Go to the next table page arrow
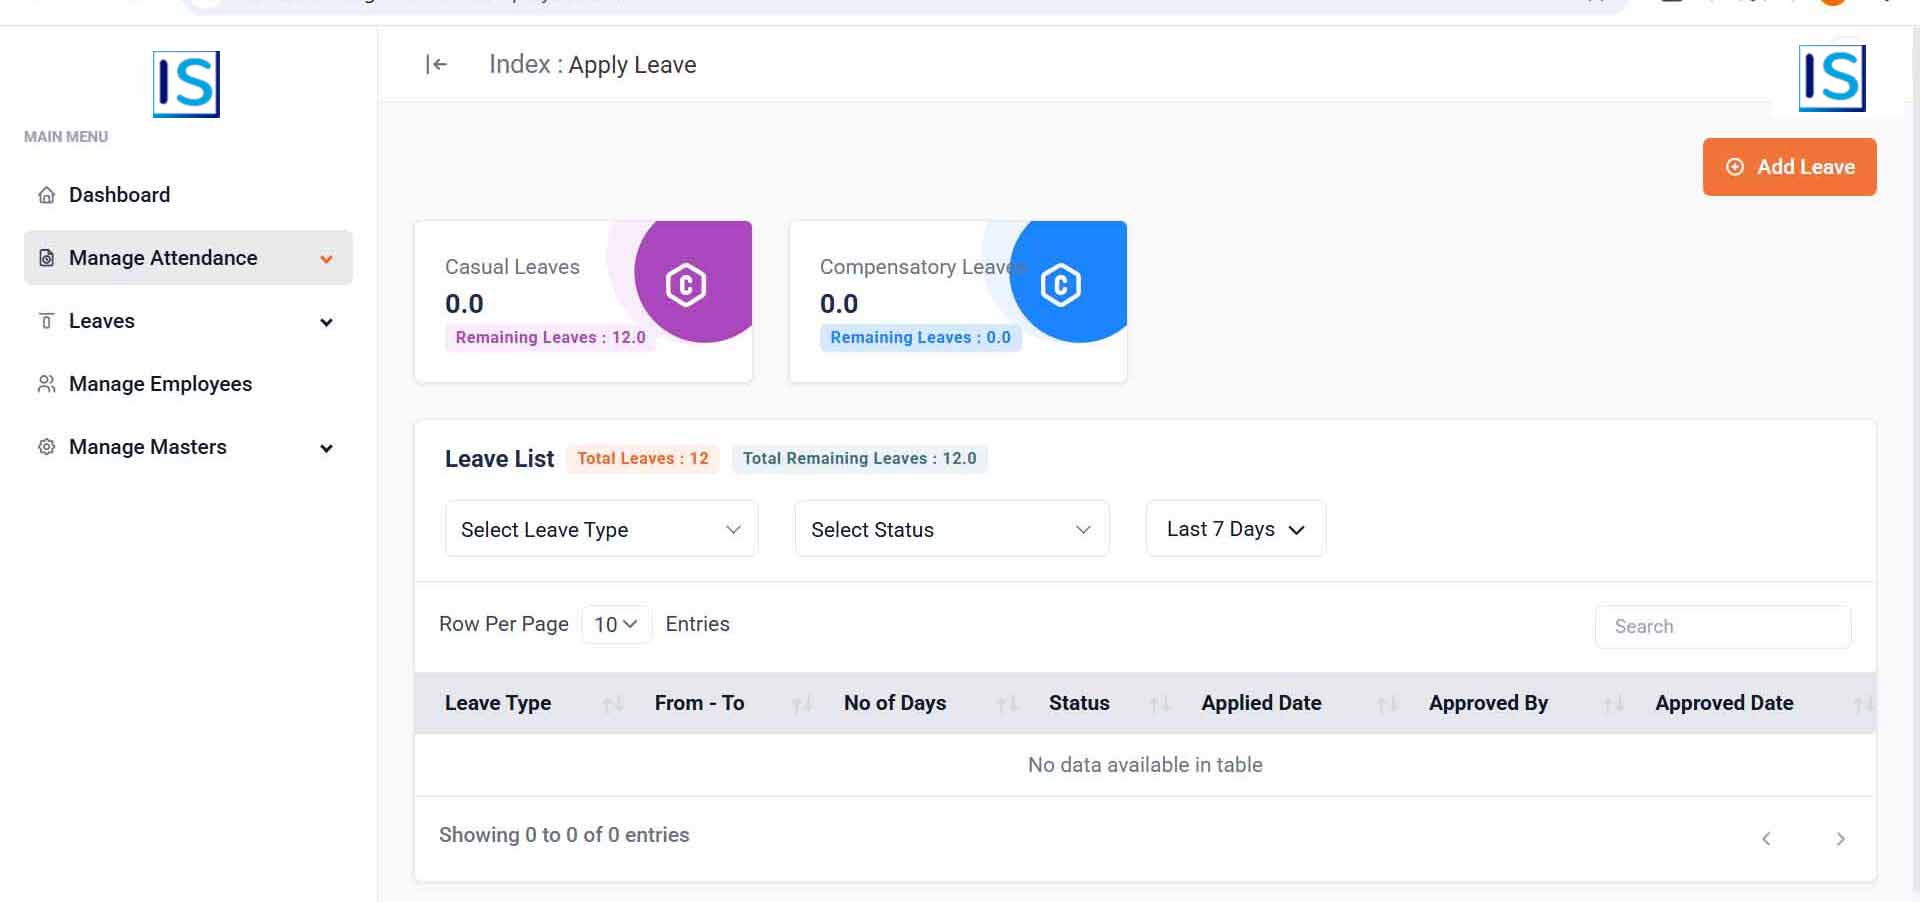Screen dimensions: 1920x902 pyautogui.click(x=1840, y=839)
